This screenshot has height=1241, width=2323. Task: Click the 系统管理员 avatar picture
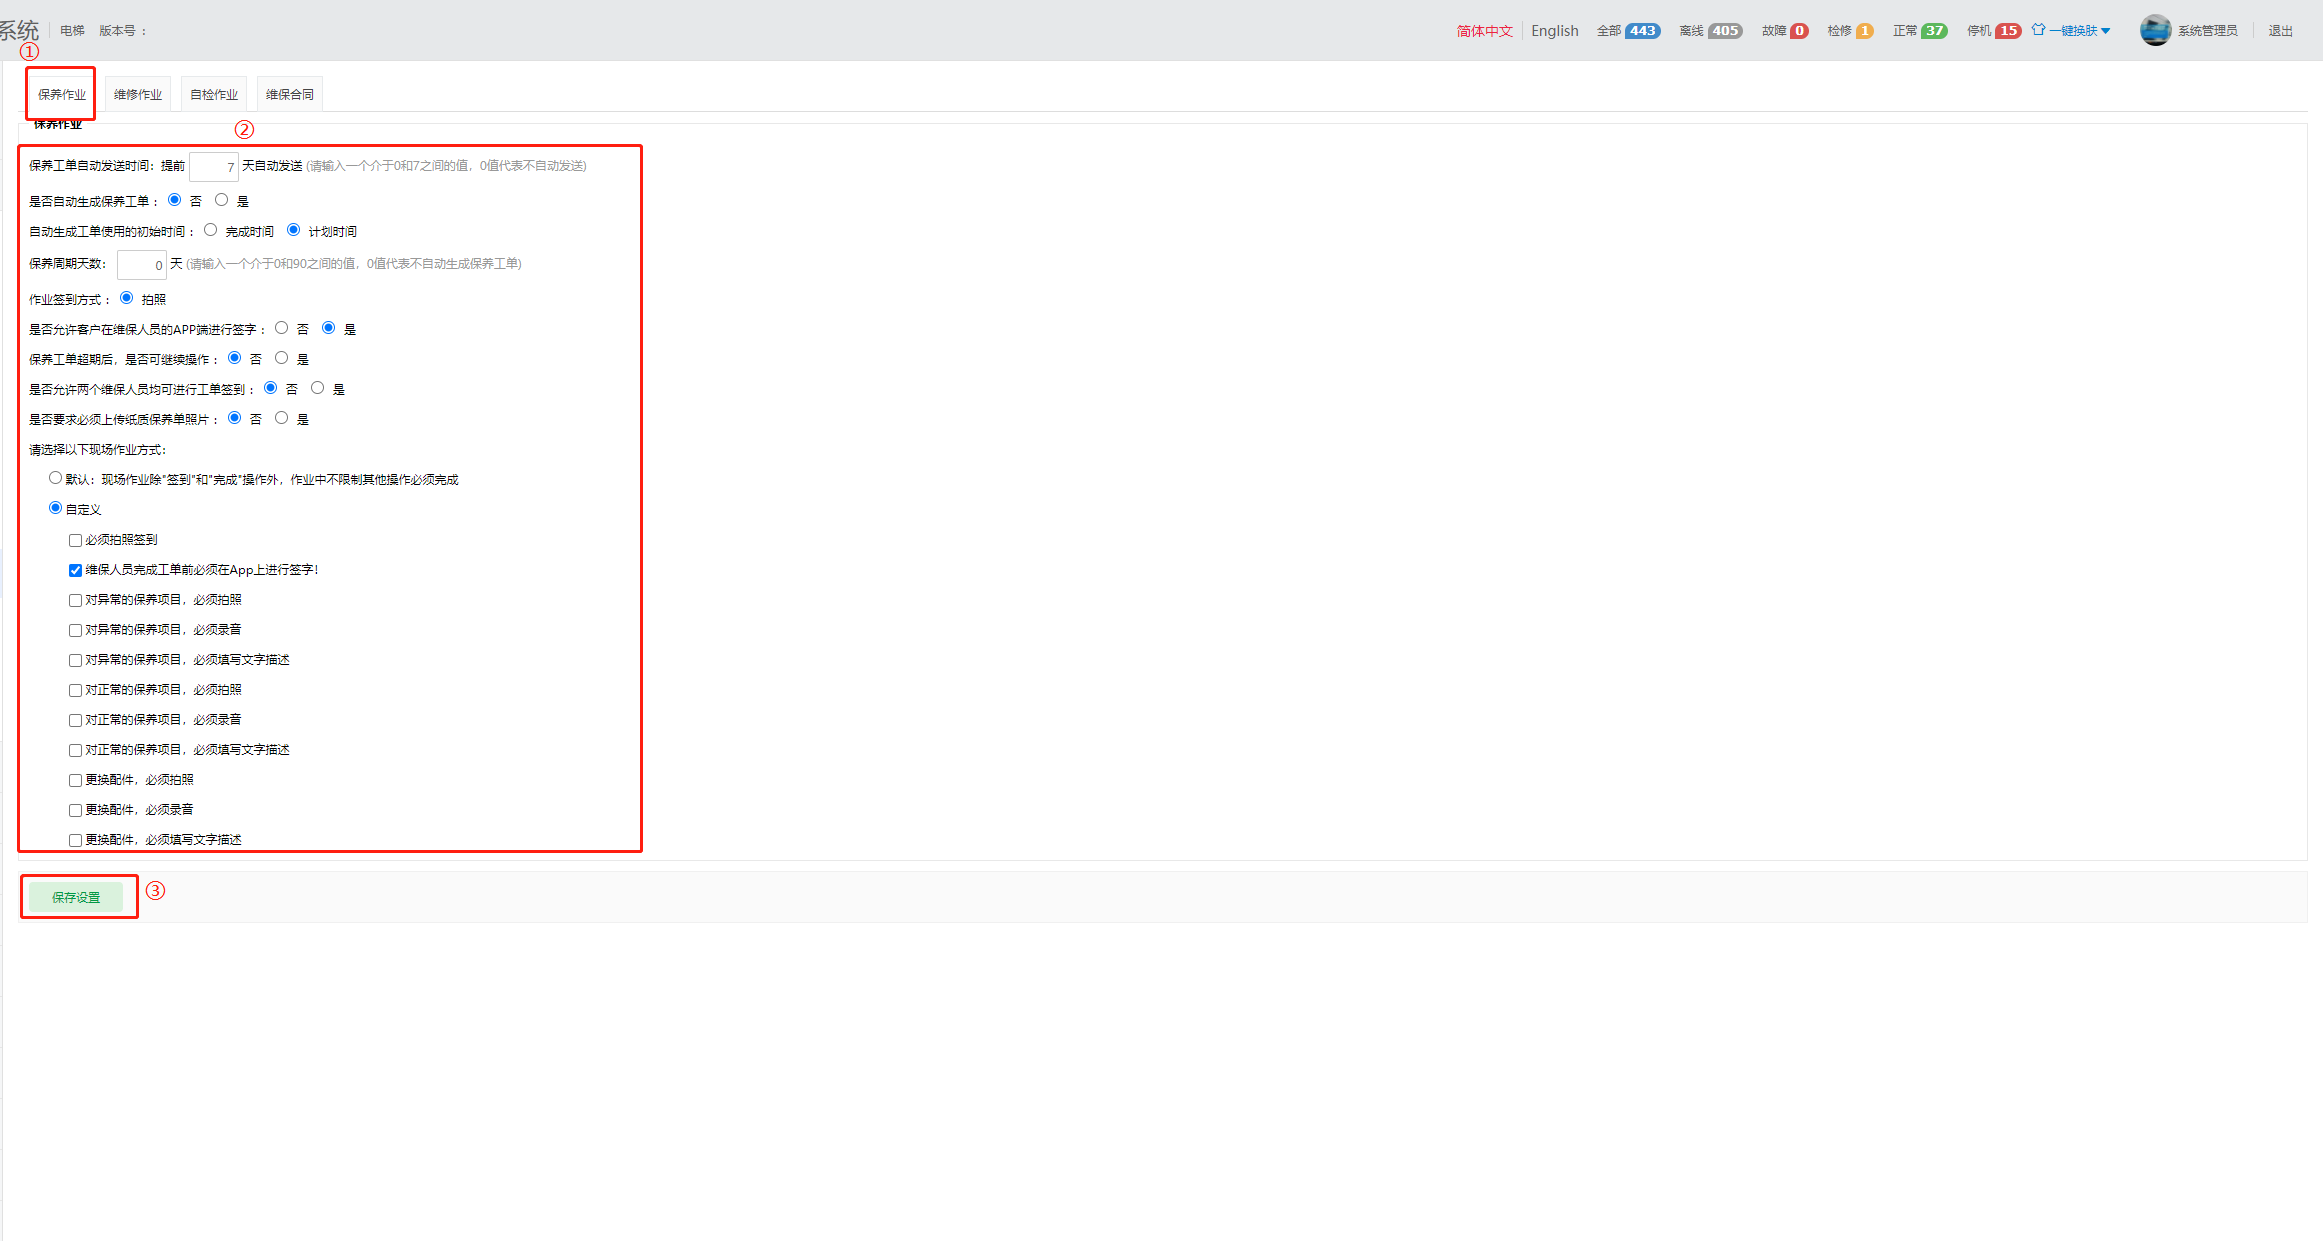pyautogui.click(x=2155, y=30)
